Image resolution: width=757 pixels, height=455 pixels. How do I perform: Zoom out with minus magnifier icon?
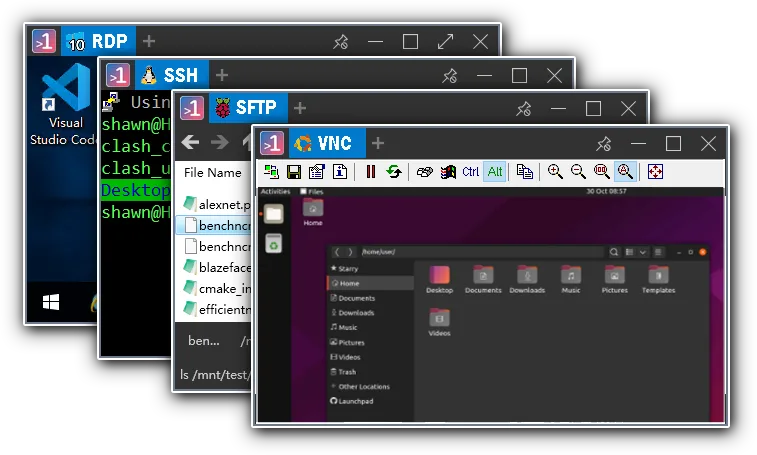pyautogui.click(x=578, y=171)
